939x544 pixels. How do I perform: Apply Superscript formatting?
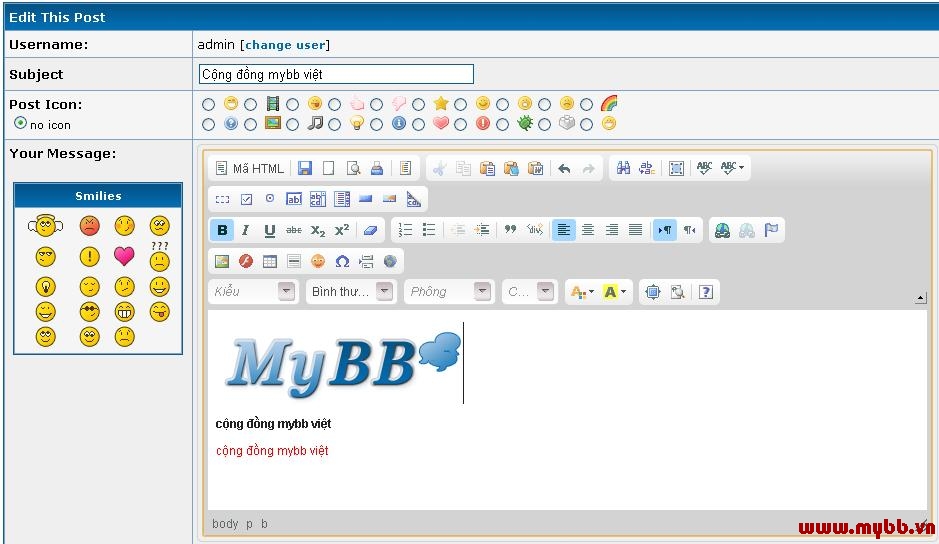[342, 230]
